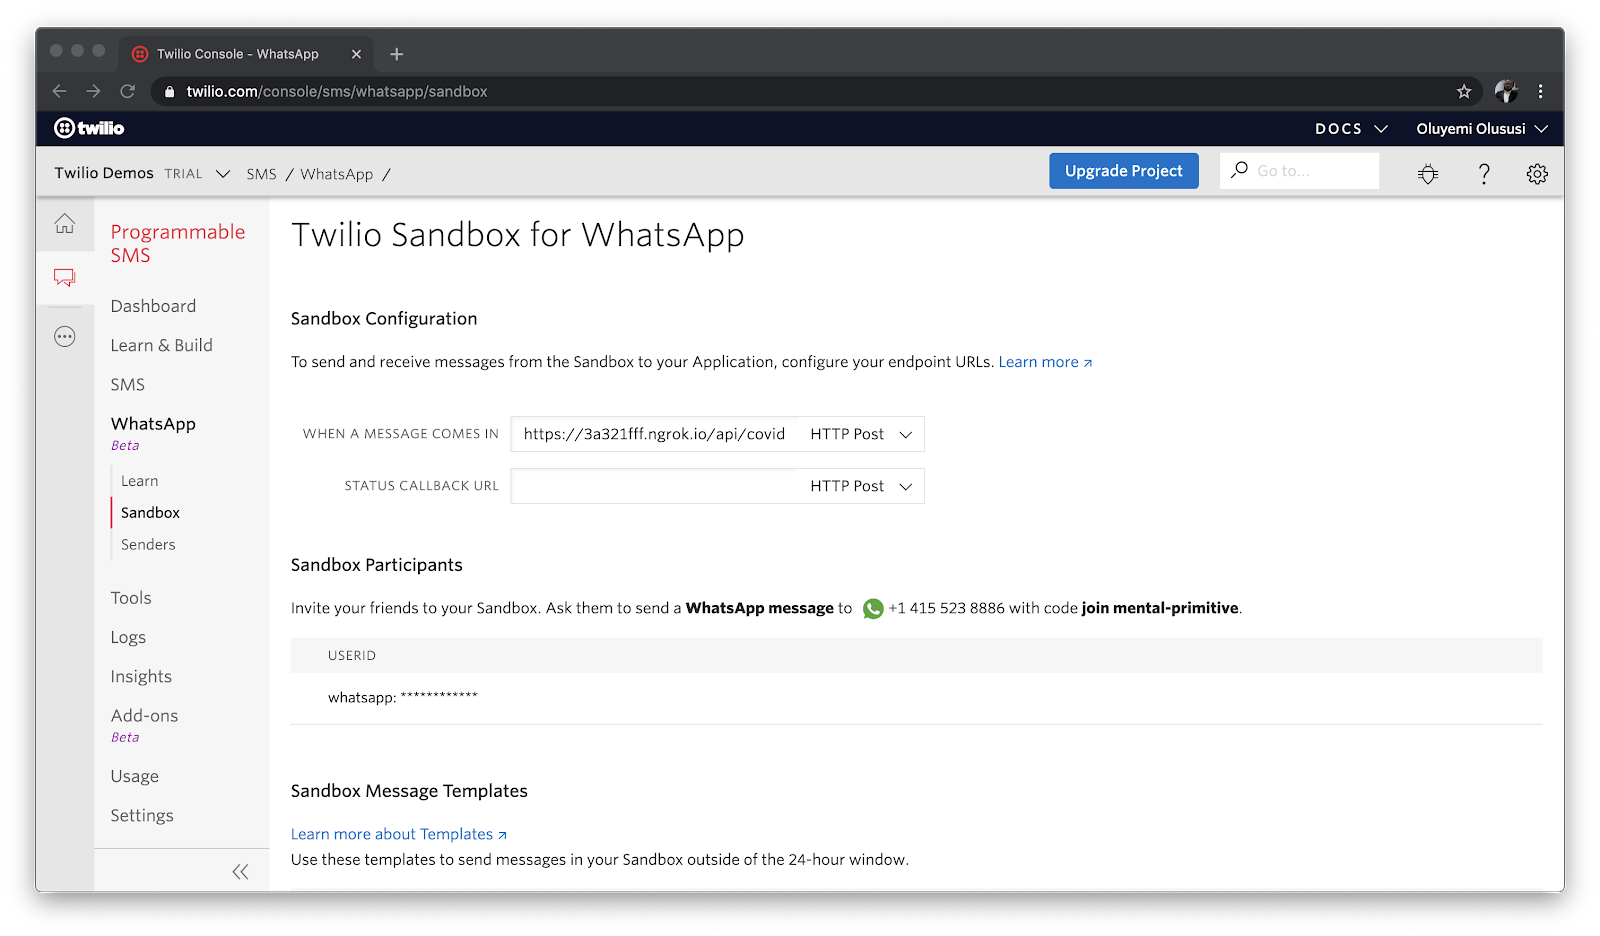Open Logs in the sidebar
This screenshot has height=936, width=1600.
[x=128, y=637]
